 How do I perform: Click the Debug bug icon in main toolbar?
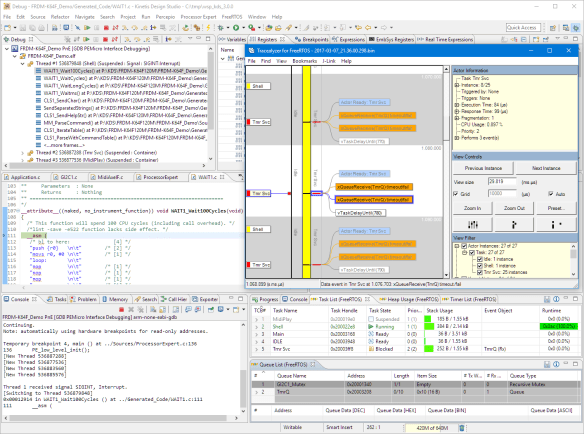[220, 28]
